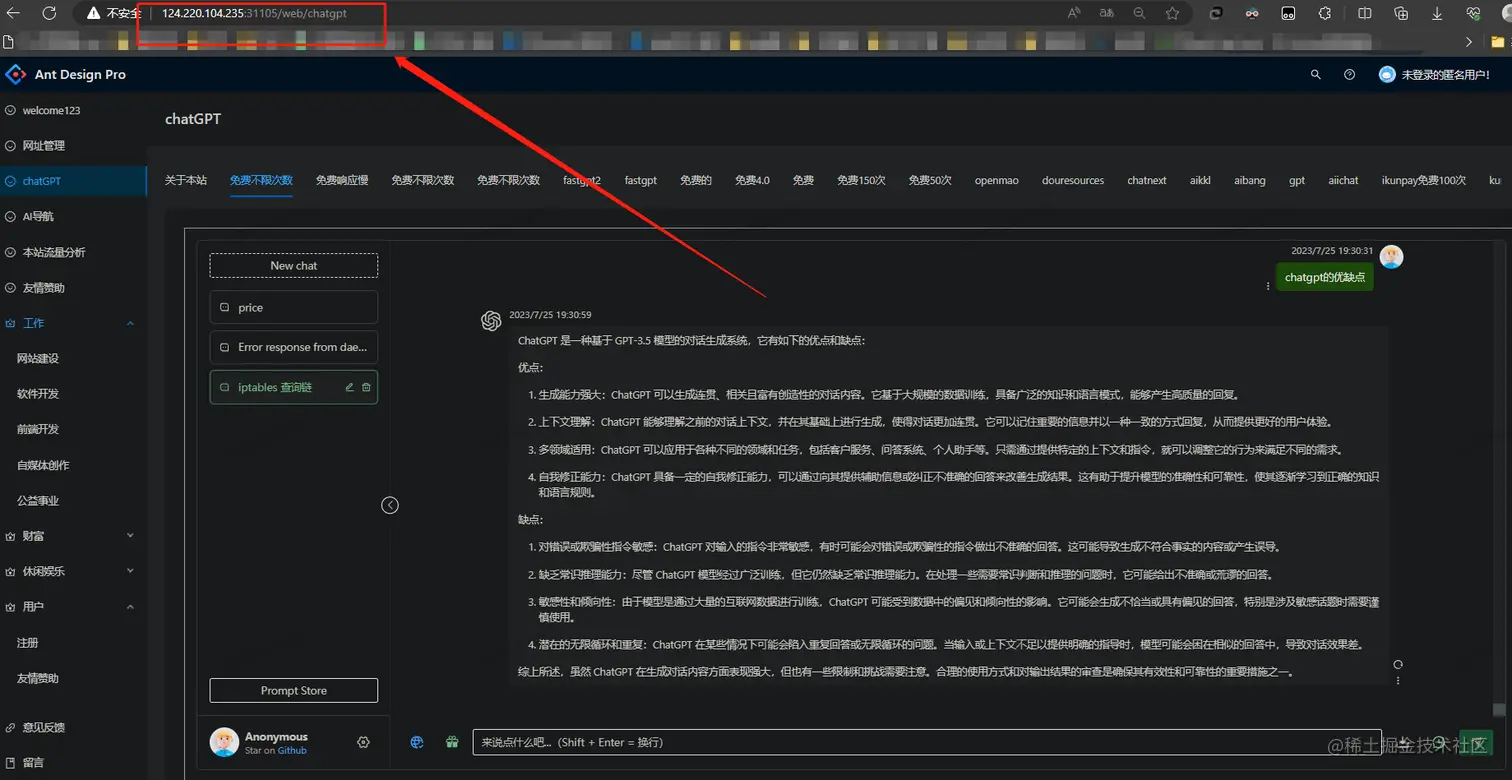
Task: Open the search magnifier in the site header
Action: pos(1316,74)
